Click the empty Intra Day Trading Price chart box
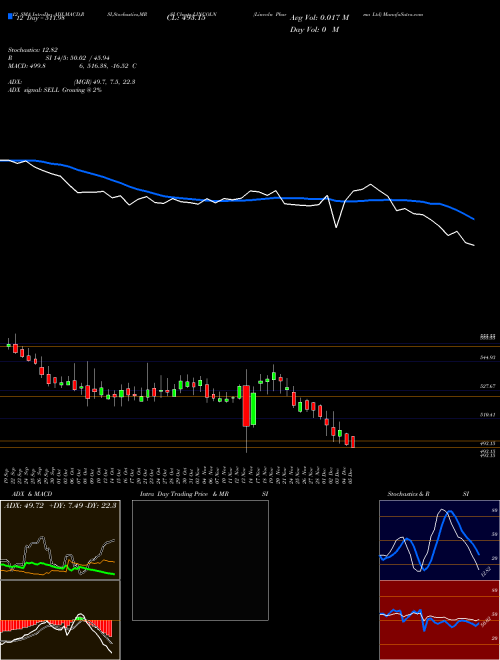This screenshot has height=660, width=500. coord(200,560)
